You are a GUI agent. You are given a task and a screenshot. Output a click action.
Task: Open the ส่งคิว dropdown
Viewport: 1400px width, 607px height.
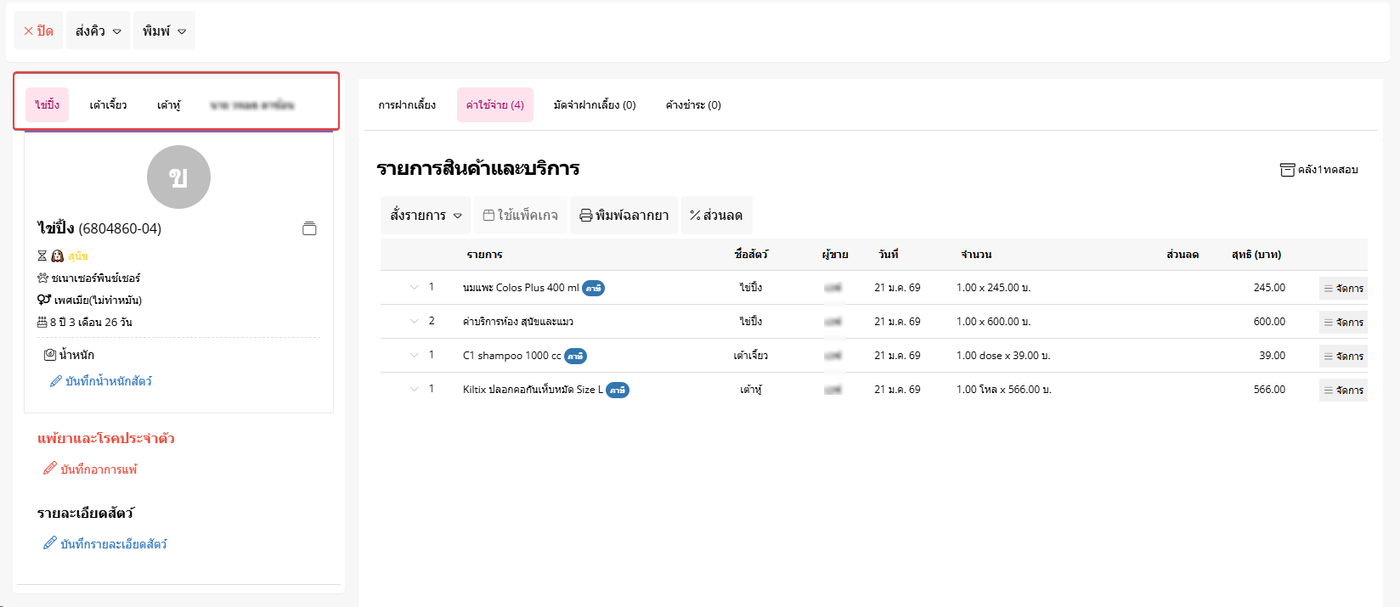coord(98,31)
